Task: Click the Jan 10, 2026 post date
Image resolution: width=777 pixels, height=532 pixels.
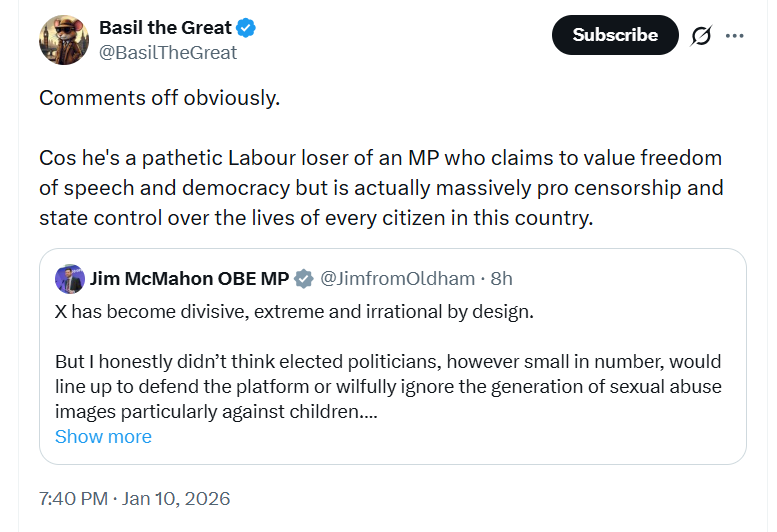Action: pos(176,498)
